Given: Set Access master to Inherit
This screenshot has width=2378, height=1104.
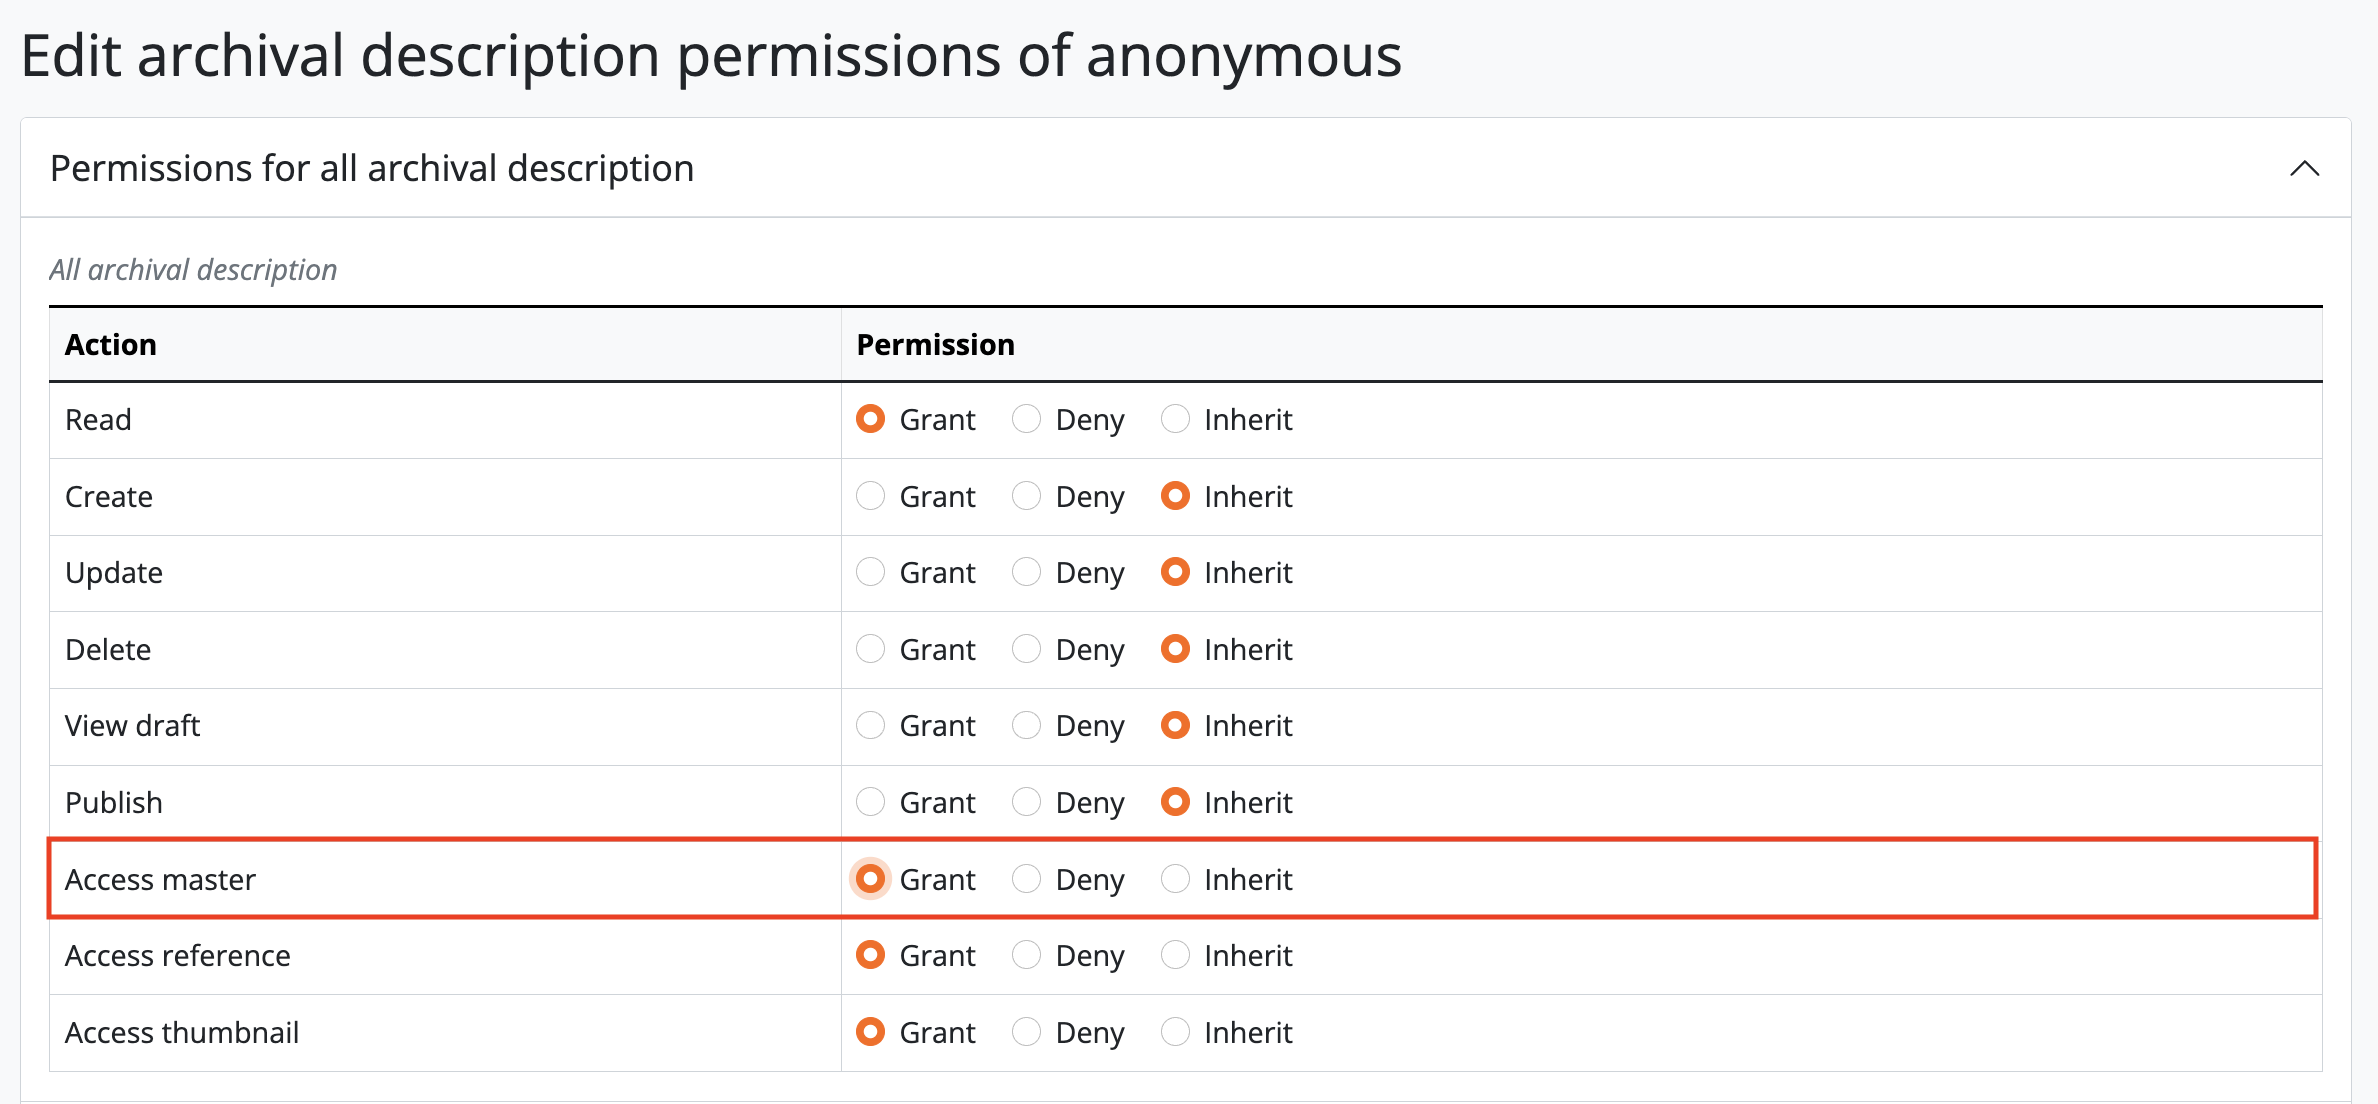Looking at the screenshot, I should (x=1175, y=879).
